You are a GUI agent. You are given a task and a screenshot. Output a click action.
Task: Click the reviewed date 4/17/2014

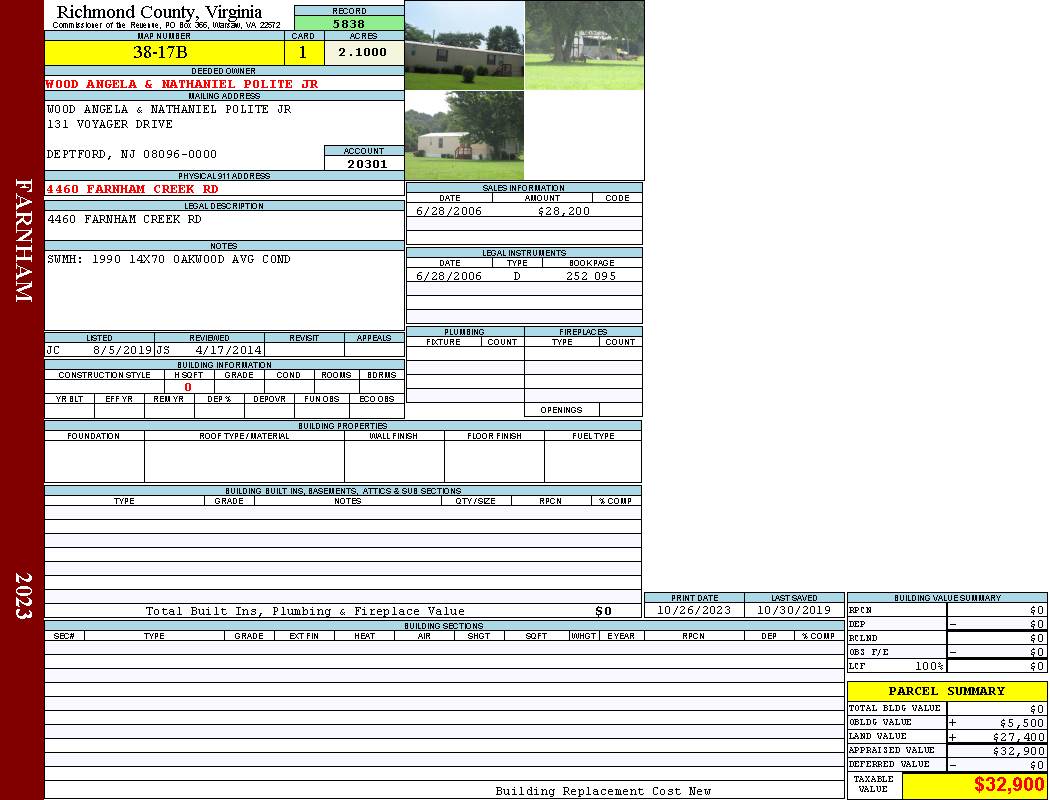tap(228, 351)
